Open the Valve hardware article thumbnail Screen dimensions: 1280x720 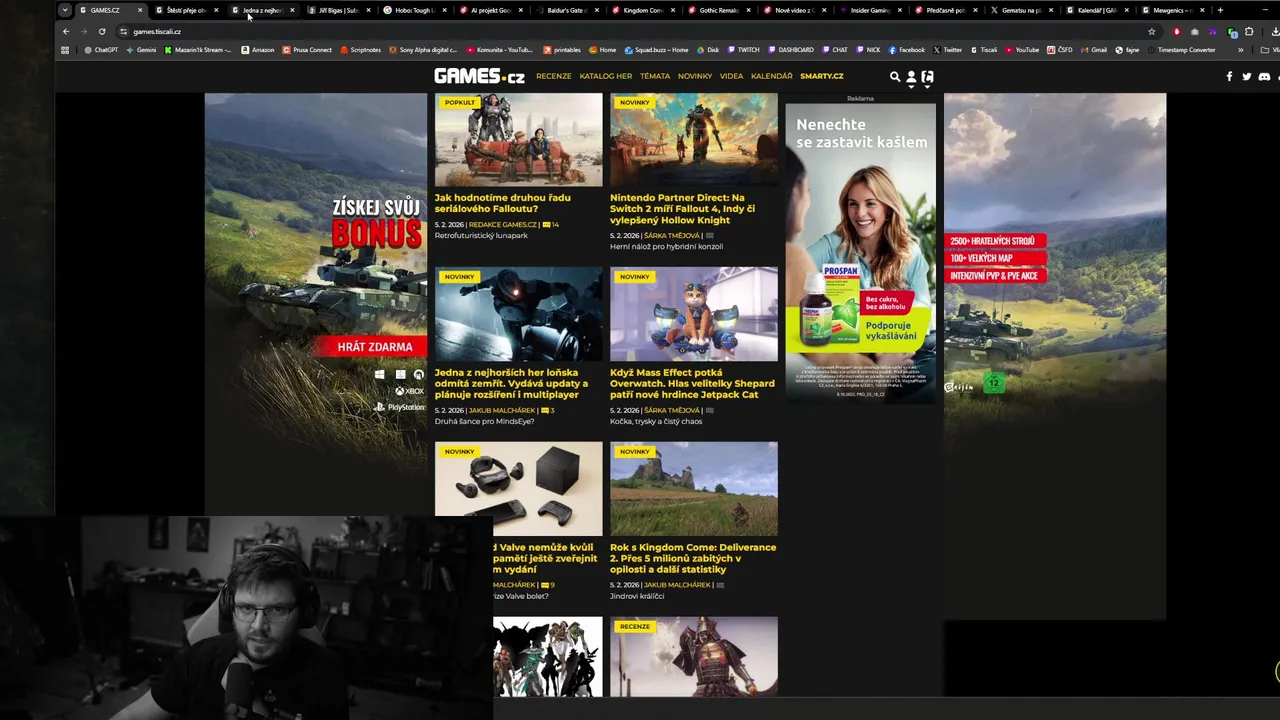(x=518, y=488)
